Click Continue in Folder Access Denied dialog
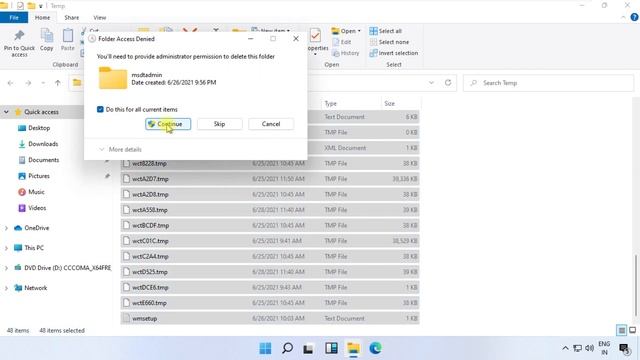Image resolution: width=640 pixels, height=360 pixels. (x=168, y=124)
